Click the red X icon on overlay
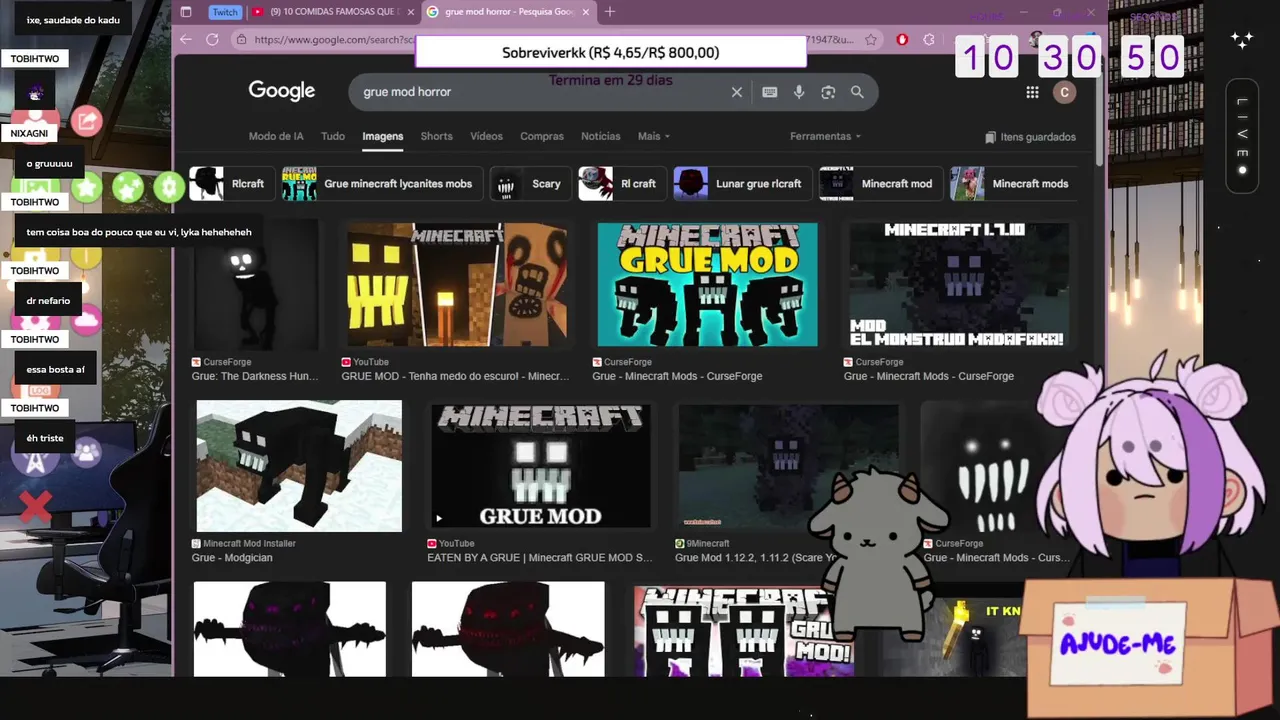 pyautogui.click(x=35, y=507)
